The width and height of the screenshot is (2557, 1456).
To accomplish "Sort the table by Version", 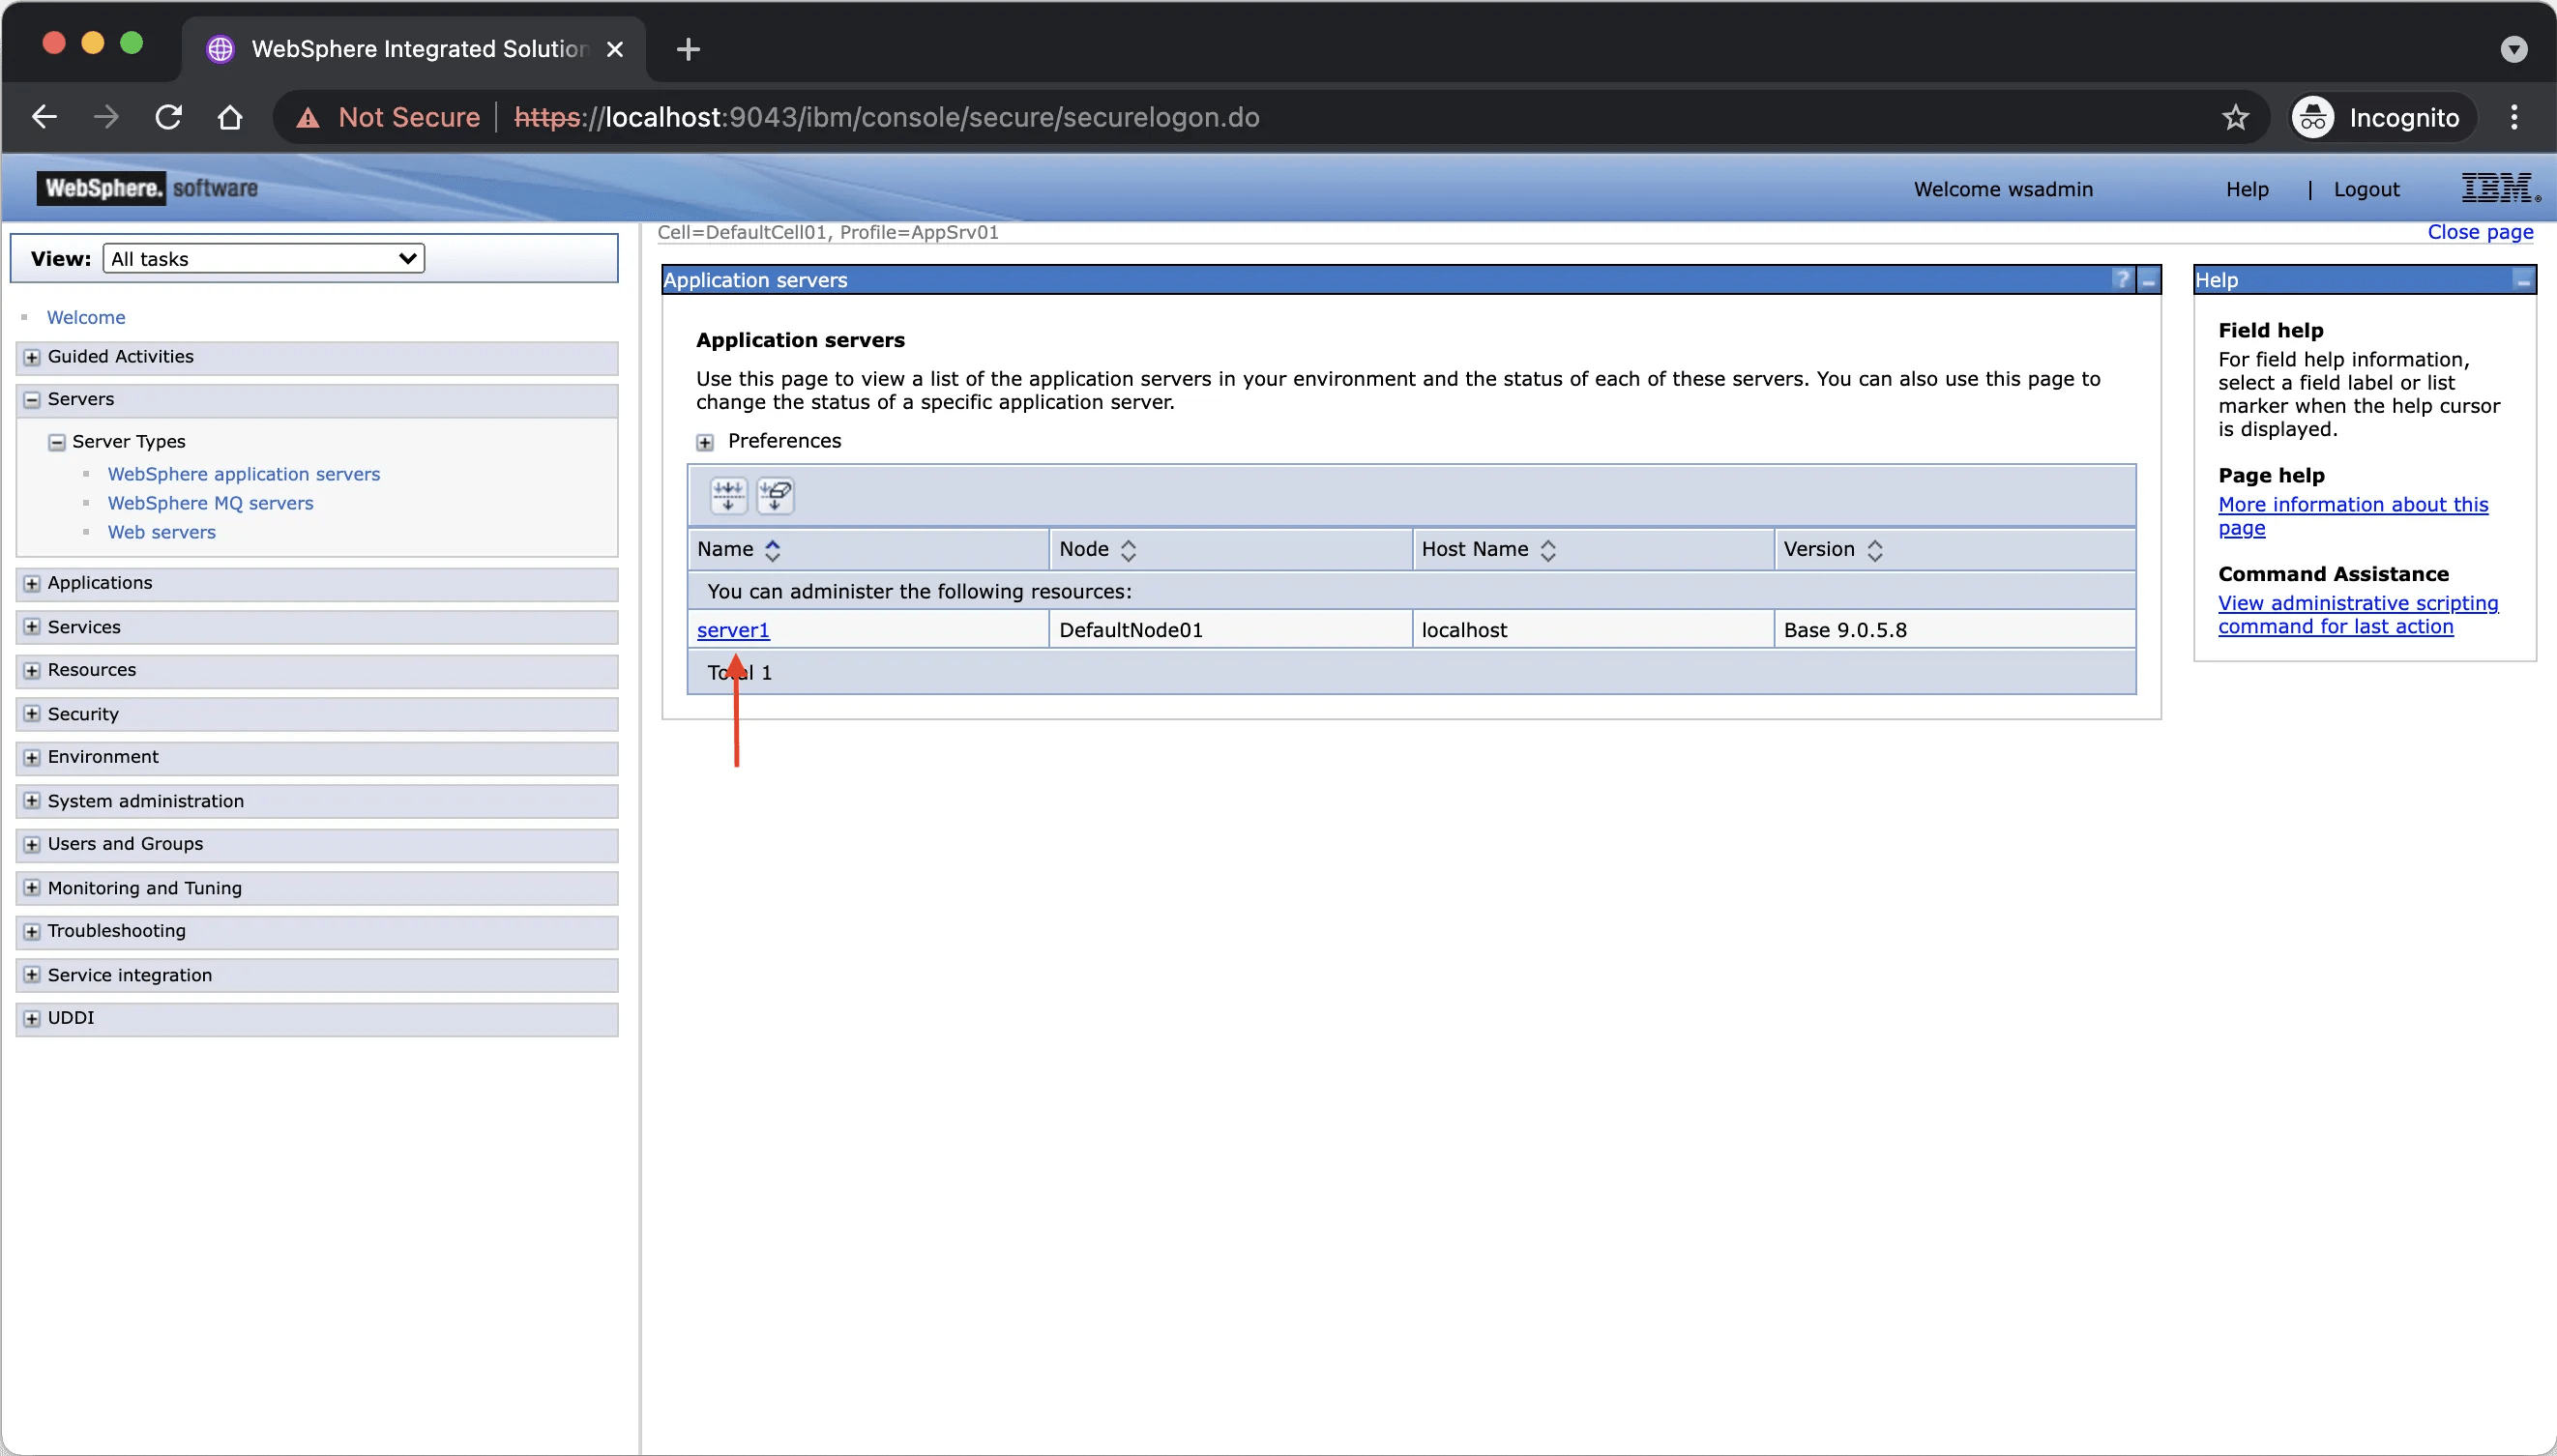I will tap(1875, 550).
